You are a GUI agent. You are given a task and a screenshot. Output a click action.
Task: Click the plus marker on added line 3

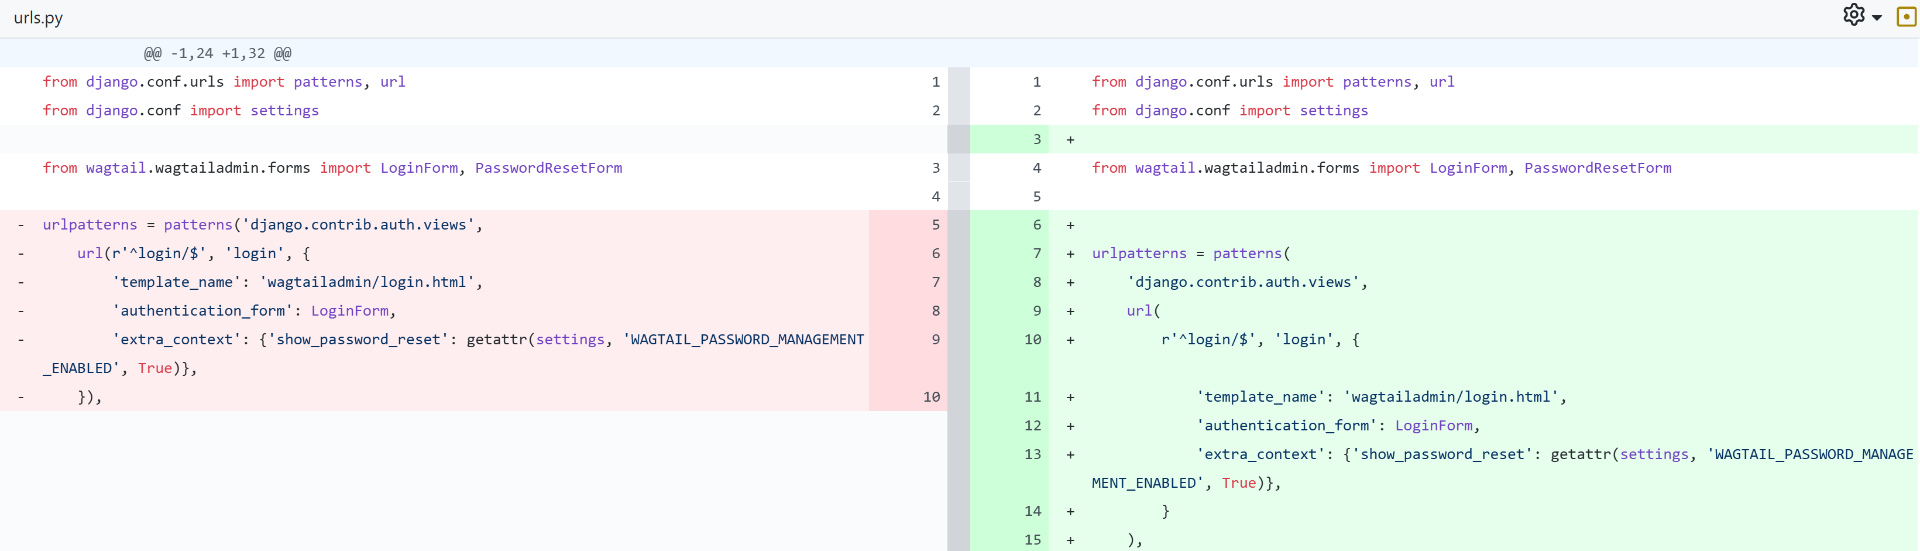[1070, 140]
